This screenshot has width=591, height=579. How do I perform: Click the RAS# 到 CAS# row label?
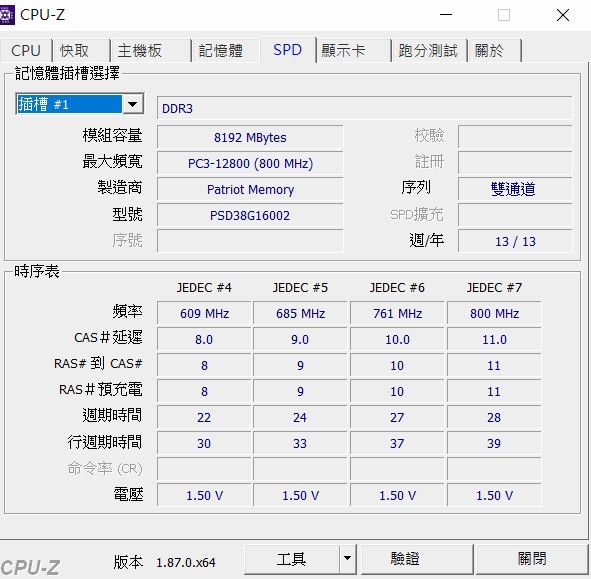click(98, 363)
